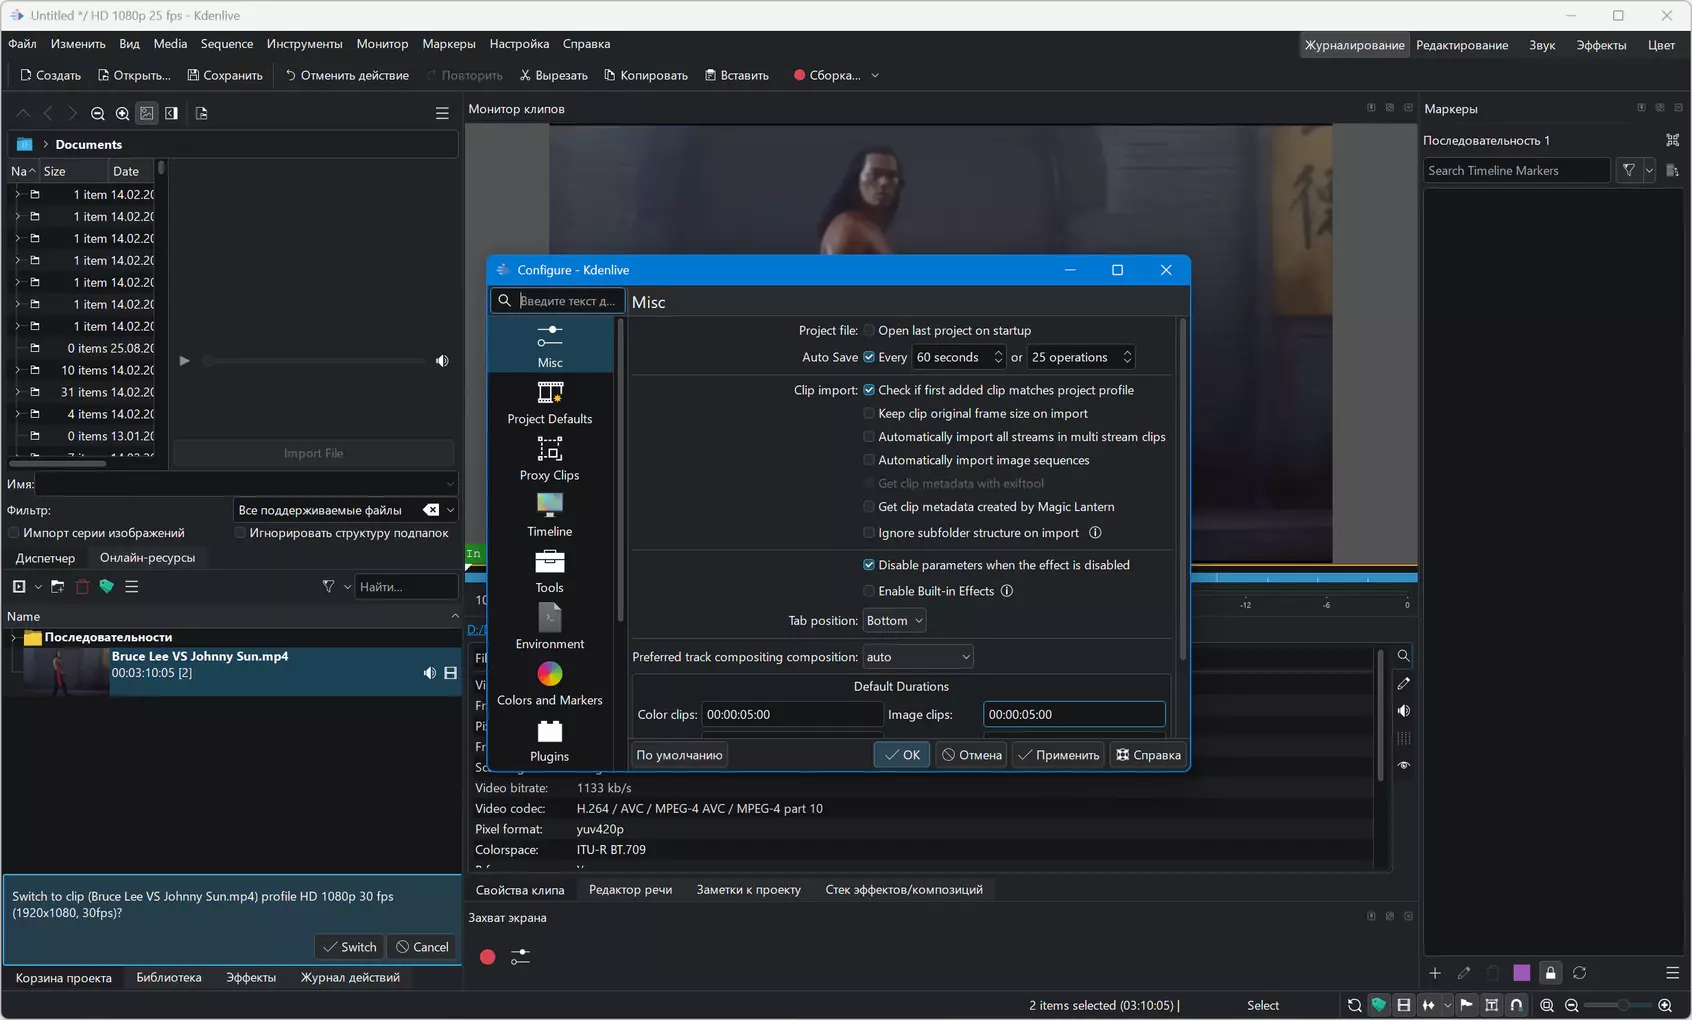Screen dimensions: 1692x1020
Task: Click Сохранить in main toolbar
Action: 225,75
